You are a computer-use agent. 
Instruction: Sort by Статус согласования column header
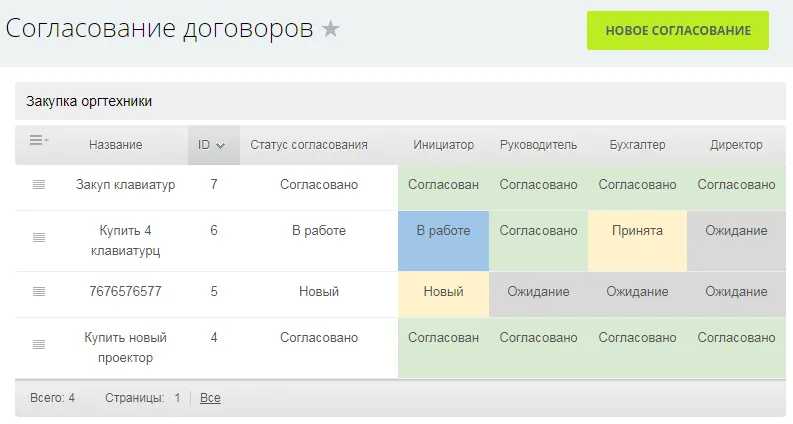pos(309,145)
